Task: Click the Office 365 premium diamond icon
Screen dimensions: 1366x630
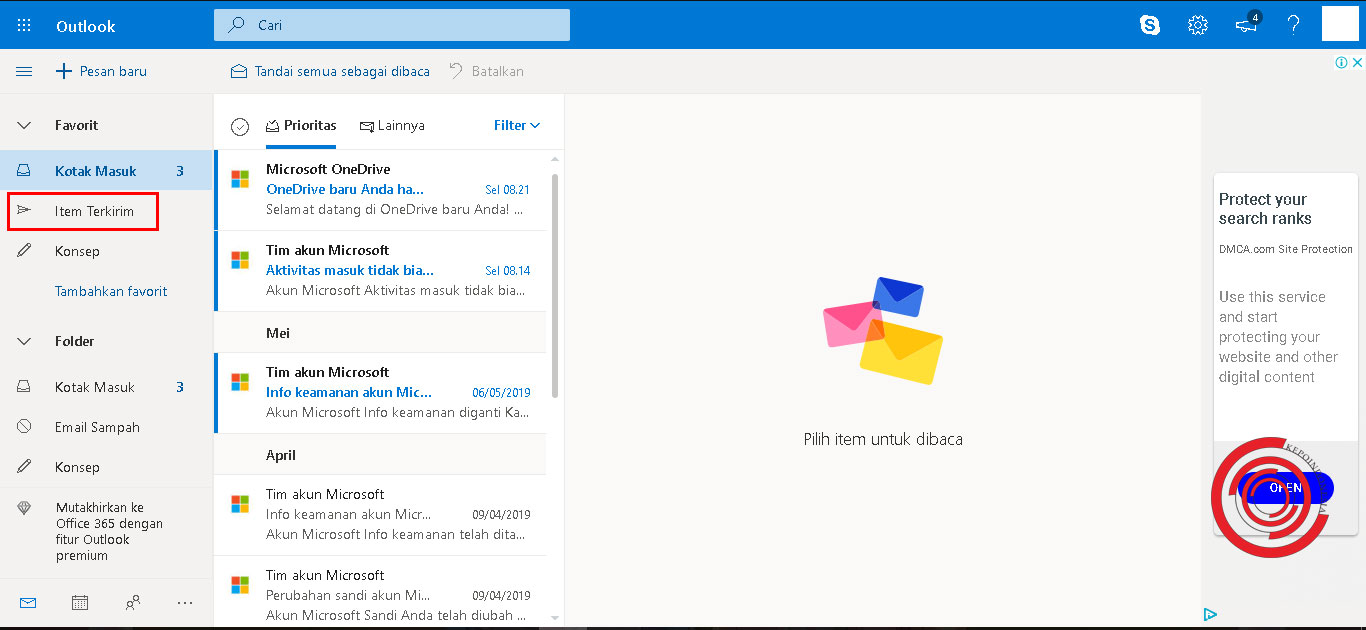Action: pos(25,508)
